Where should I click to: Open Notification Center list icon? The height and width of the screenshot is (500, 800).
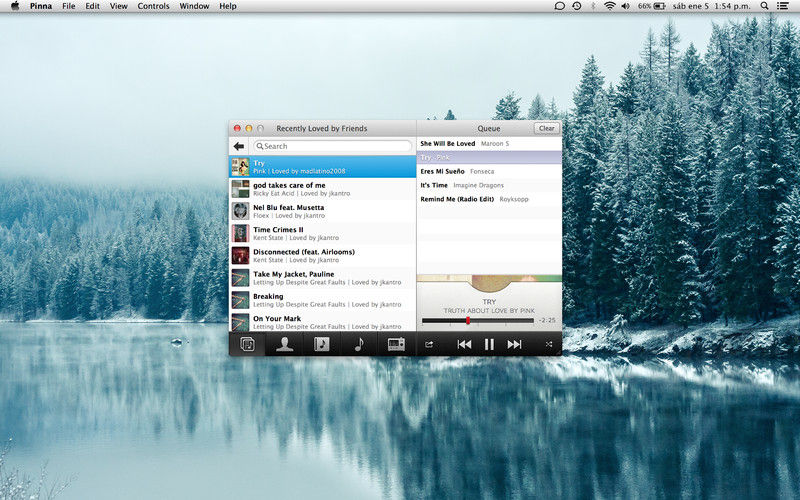(x=782, y=6)
